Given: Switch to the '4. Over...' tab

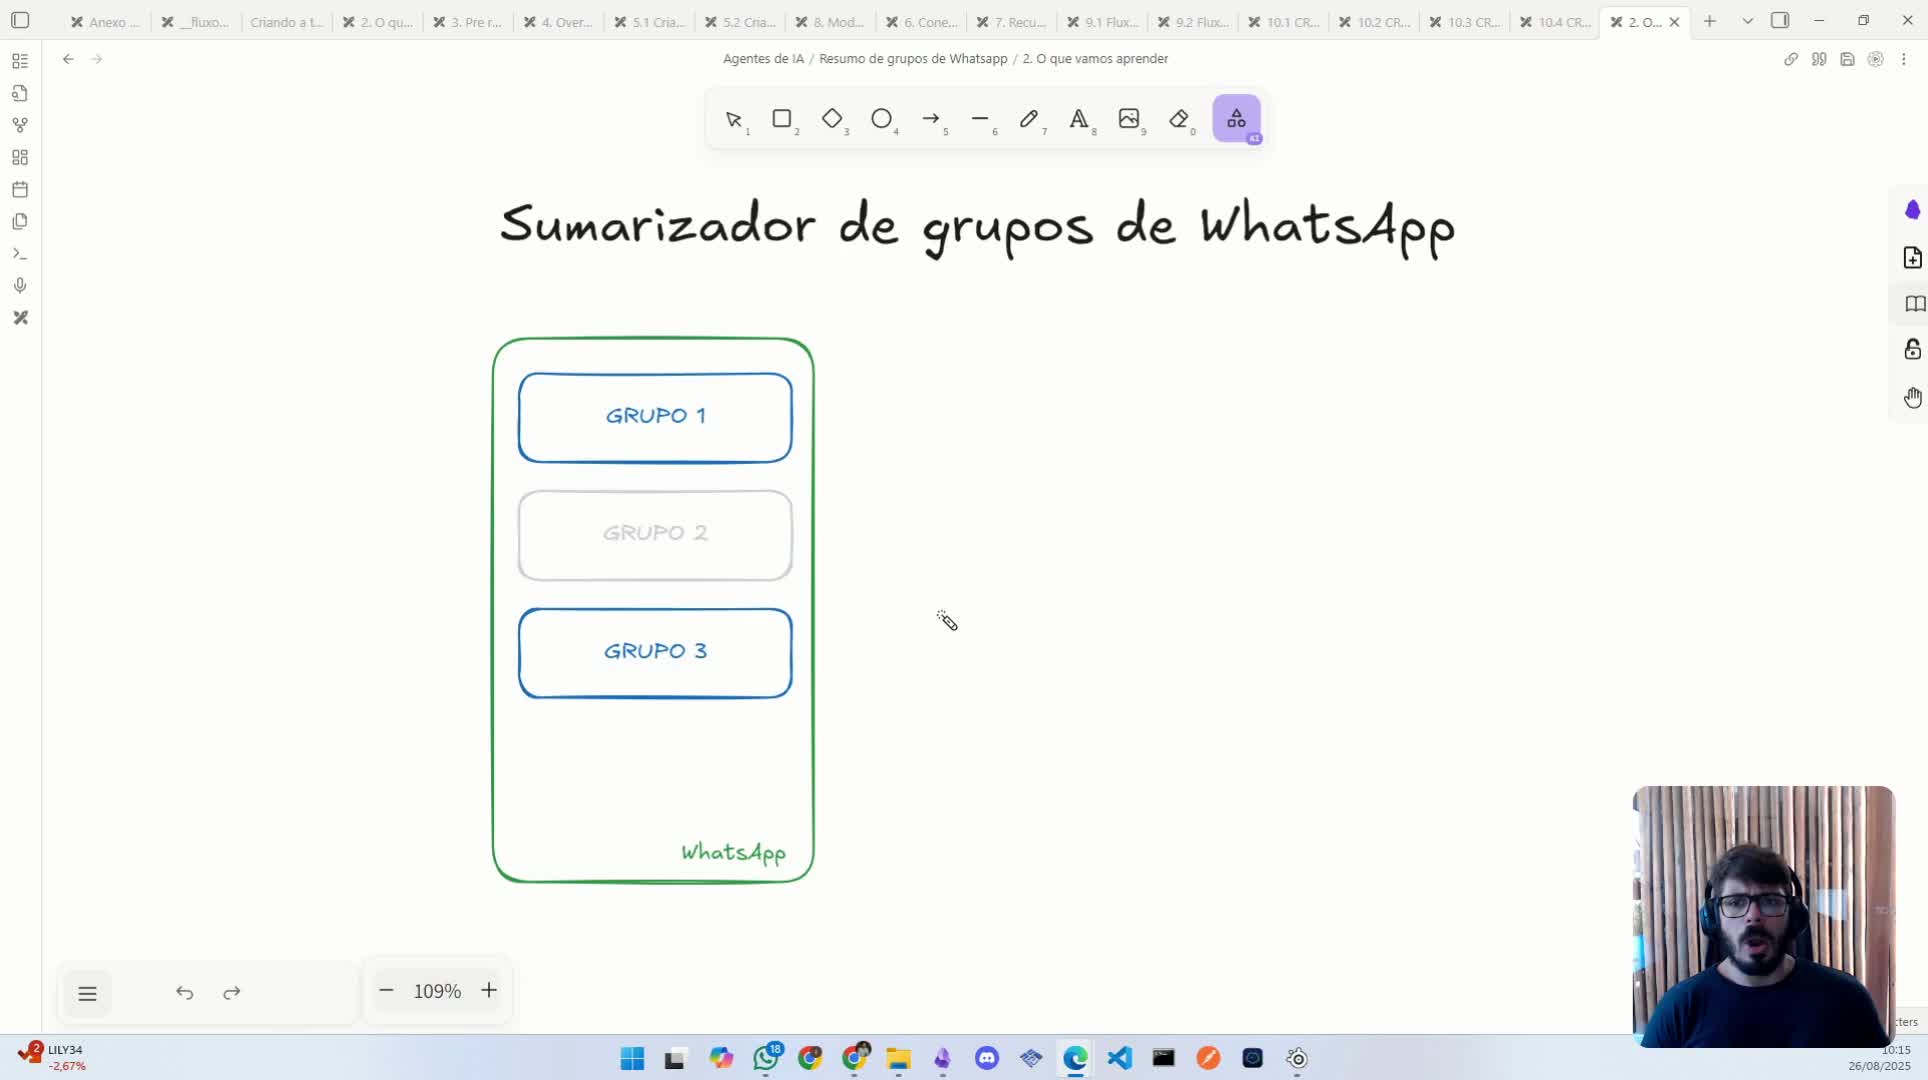Looking at the screenshot, I should click(557, 21).
